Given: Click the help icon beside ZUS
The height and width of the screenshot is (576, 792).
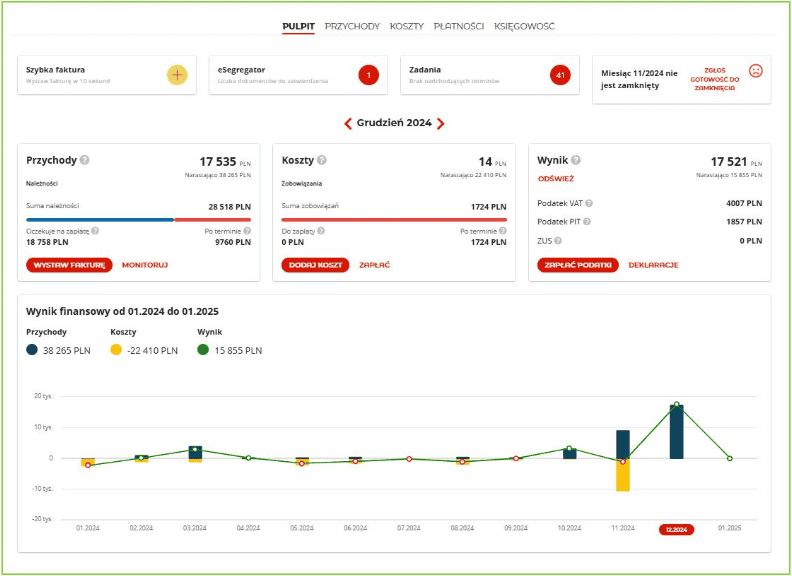Looking at the screenshot, I should click(558, 241).
